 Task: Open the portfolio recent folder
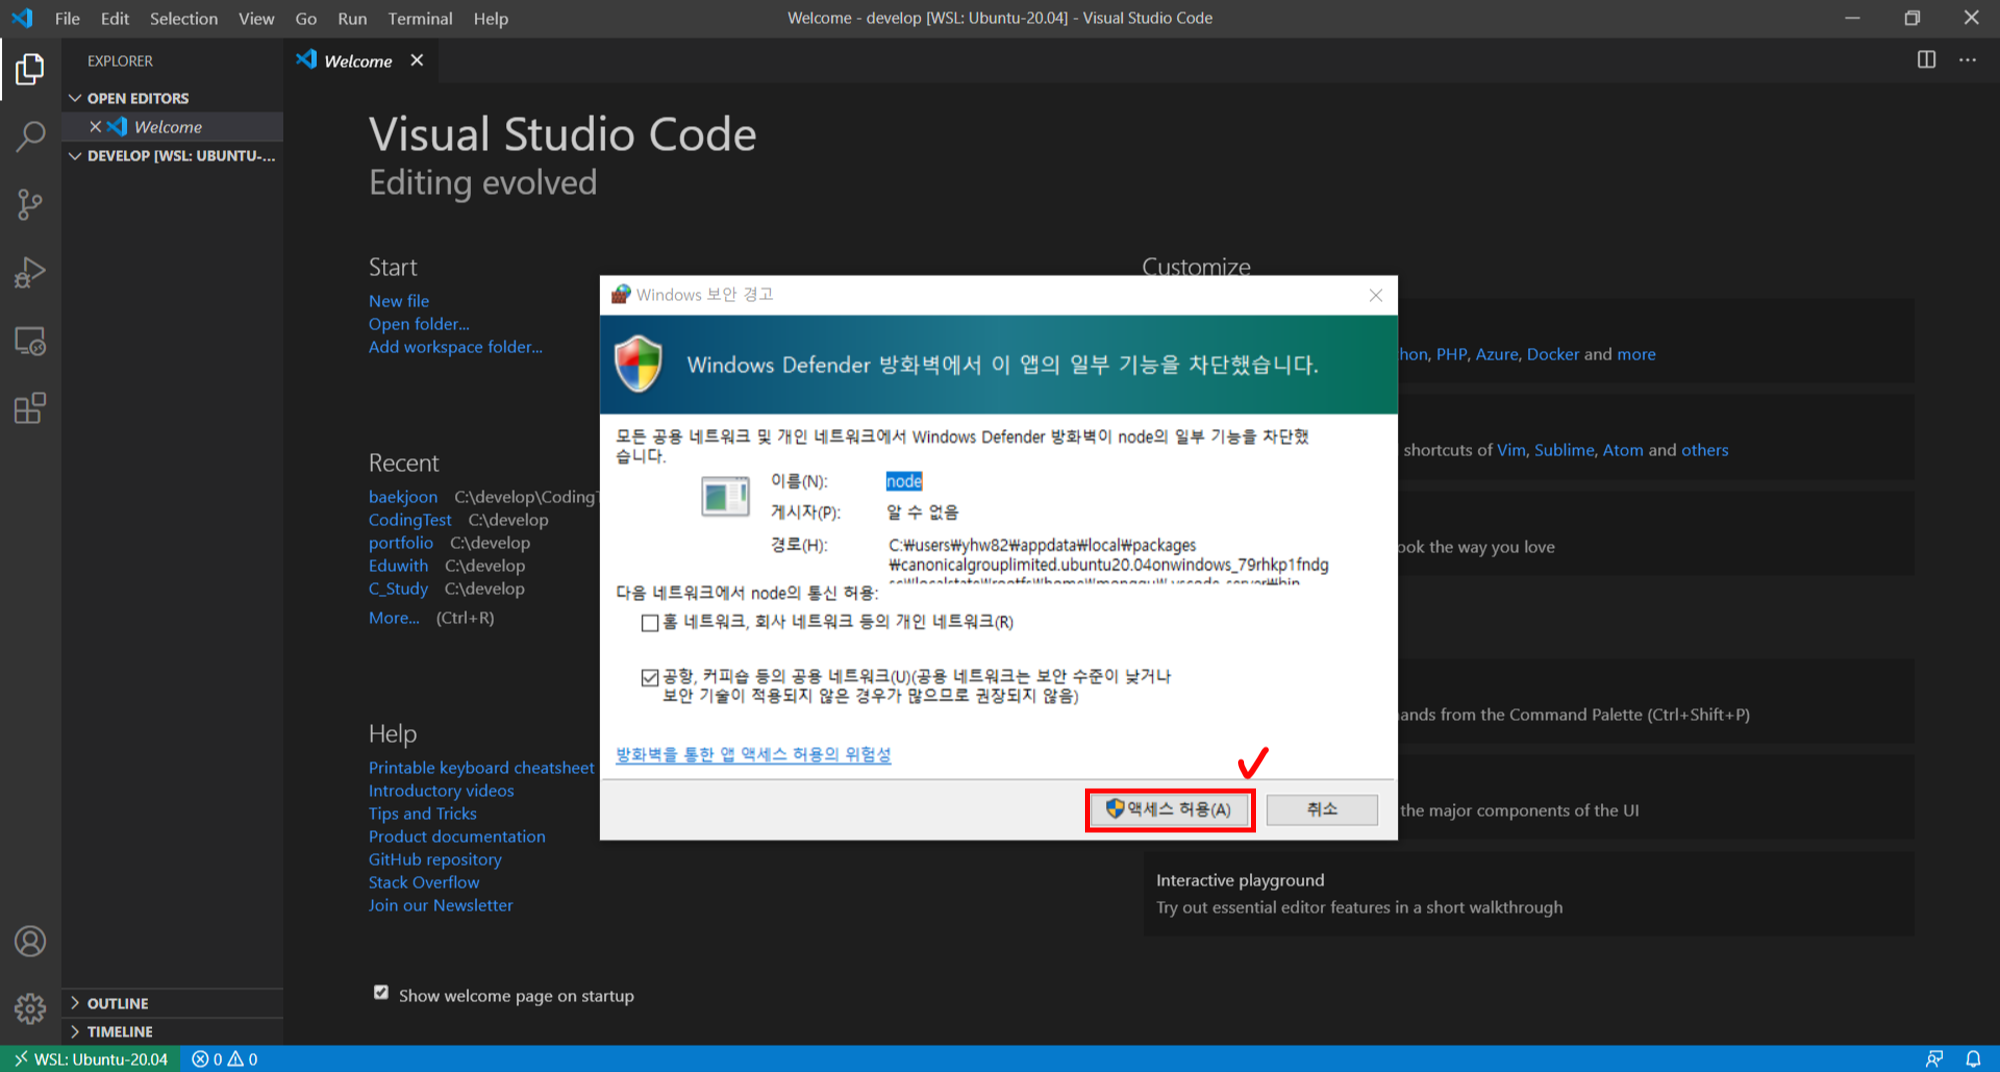(401, 543)
